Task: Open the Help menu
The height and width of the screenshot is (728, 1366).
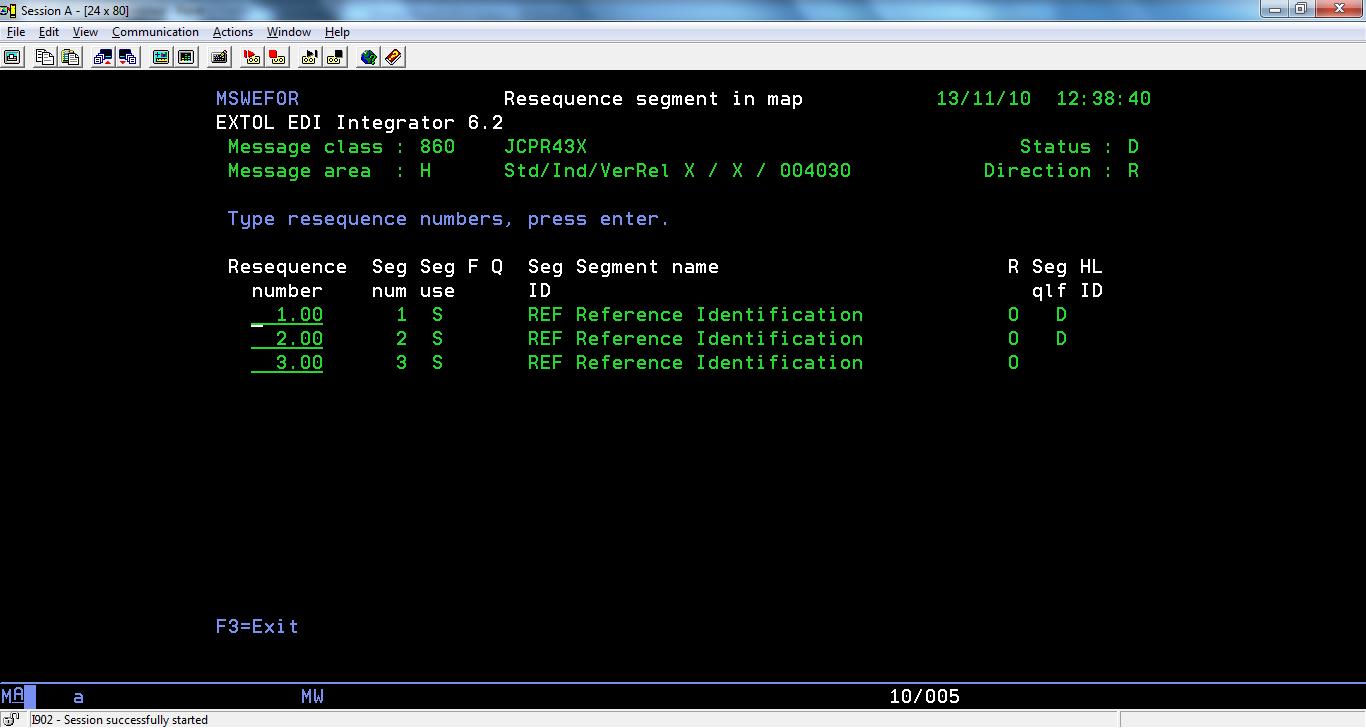Action: coord(337,32)
